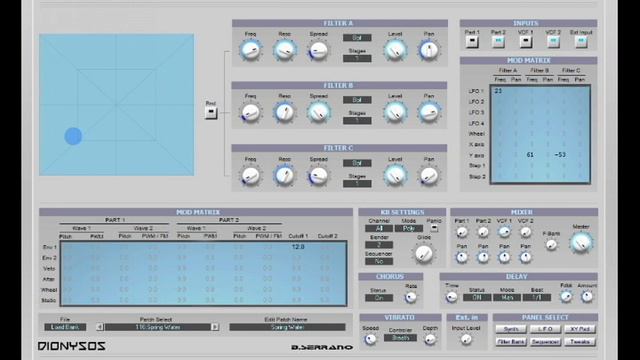Click the Filter A Pan knob
Screen dimensions: 640x360
pyautogui.click(x=429, y=51)
